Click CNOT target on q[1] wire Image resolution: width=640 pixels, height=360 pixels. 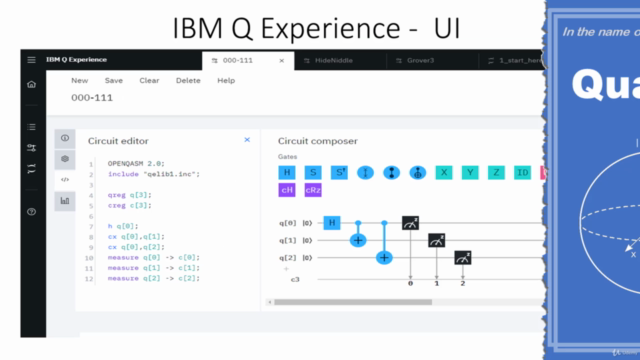pos(358,240)
